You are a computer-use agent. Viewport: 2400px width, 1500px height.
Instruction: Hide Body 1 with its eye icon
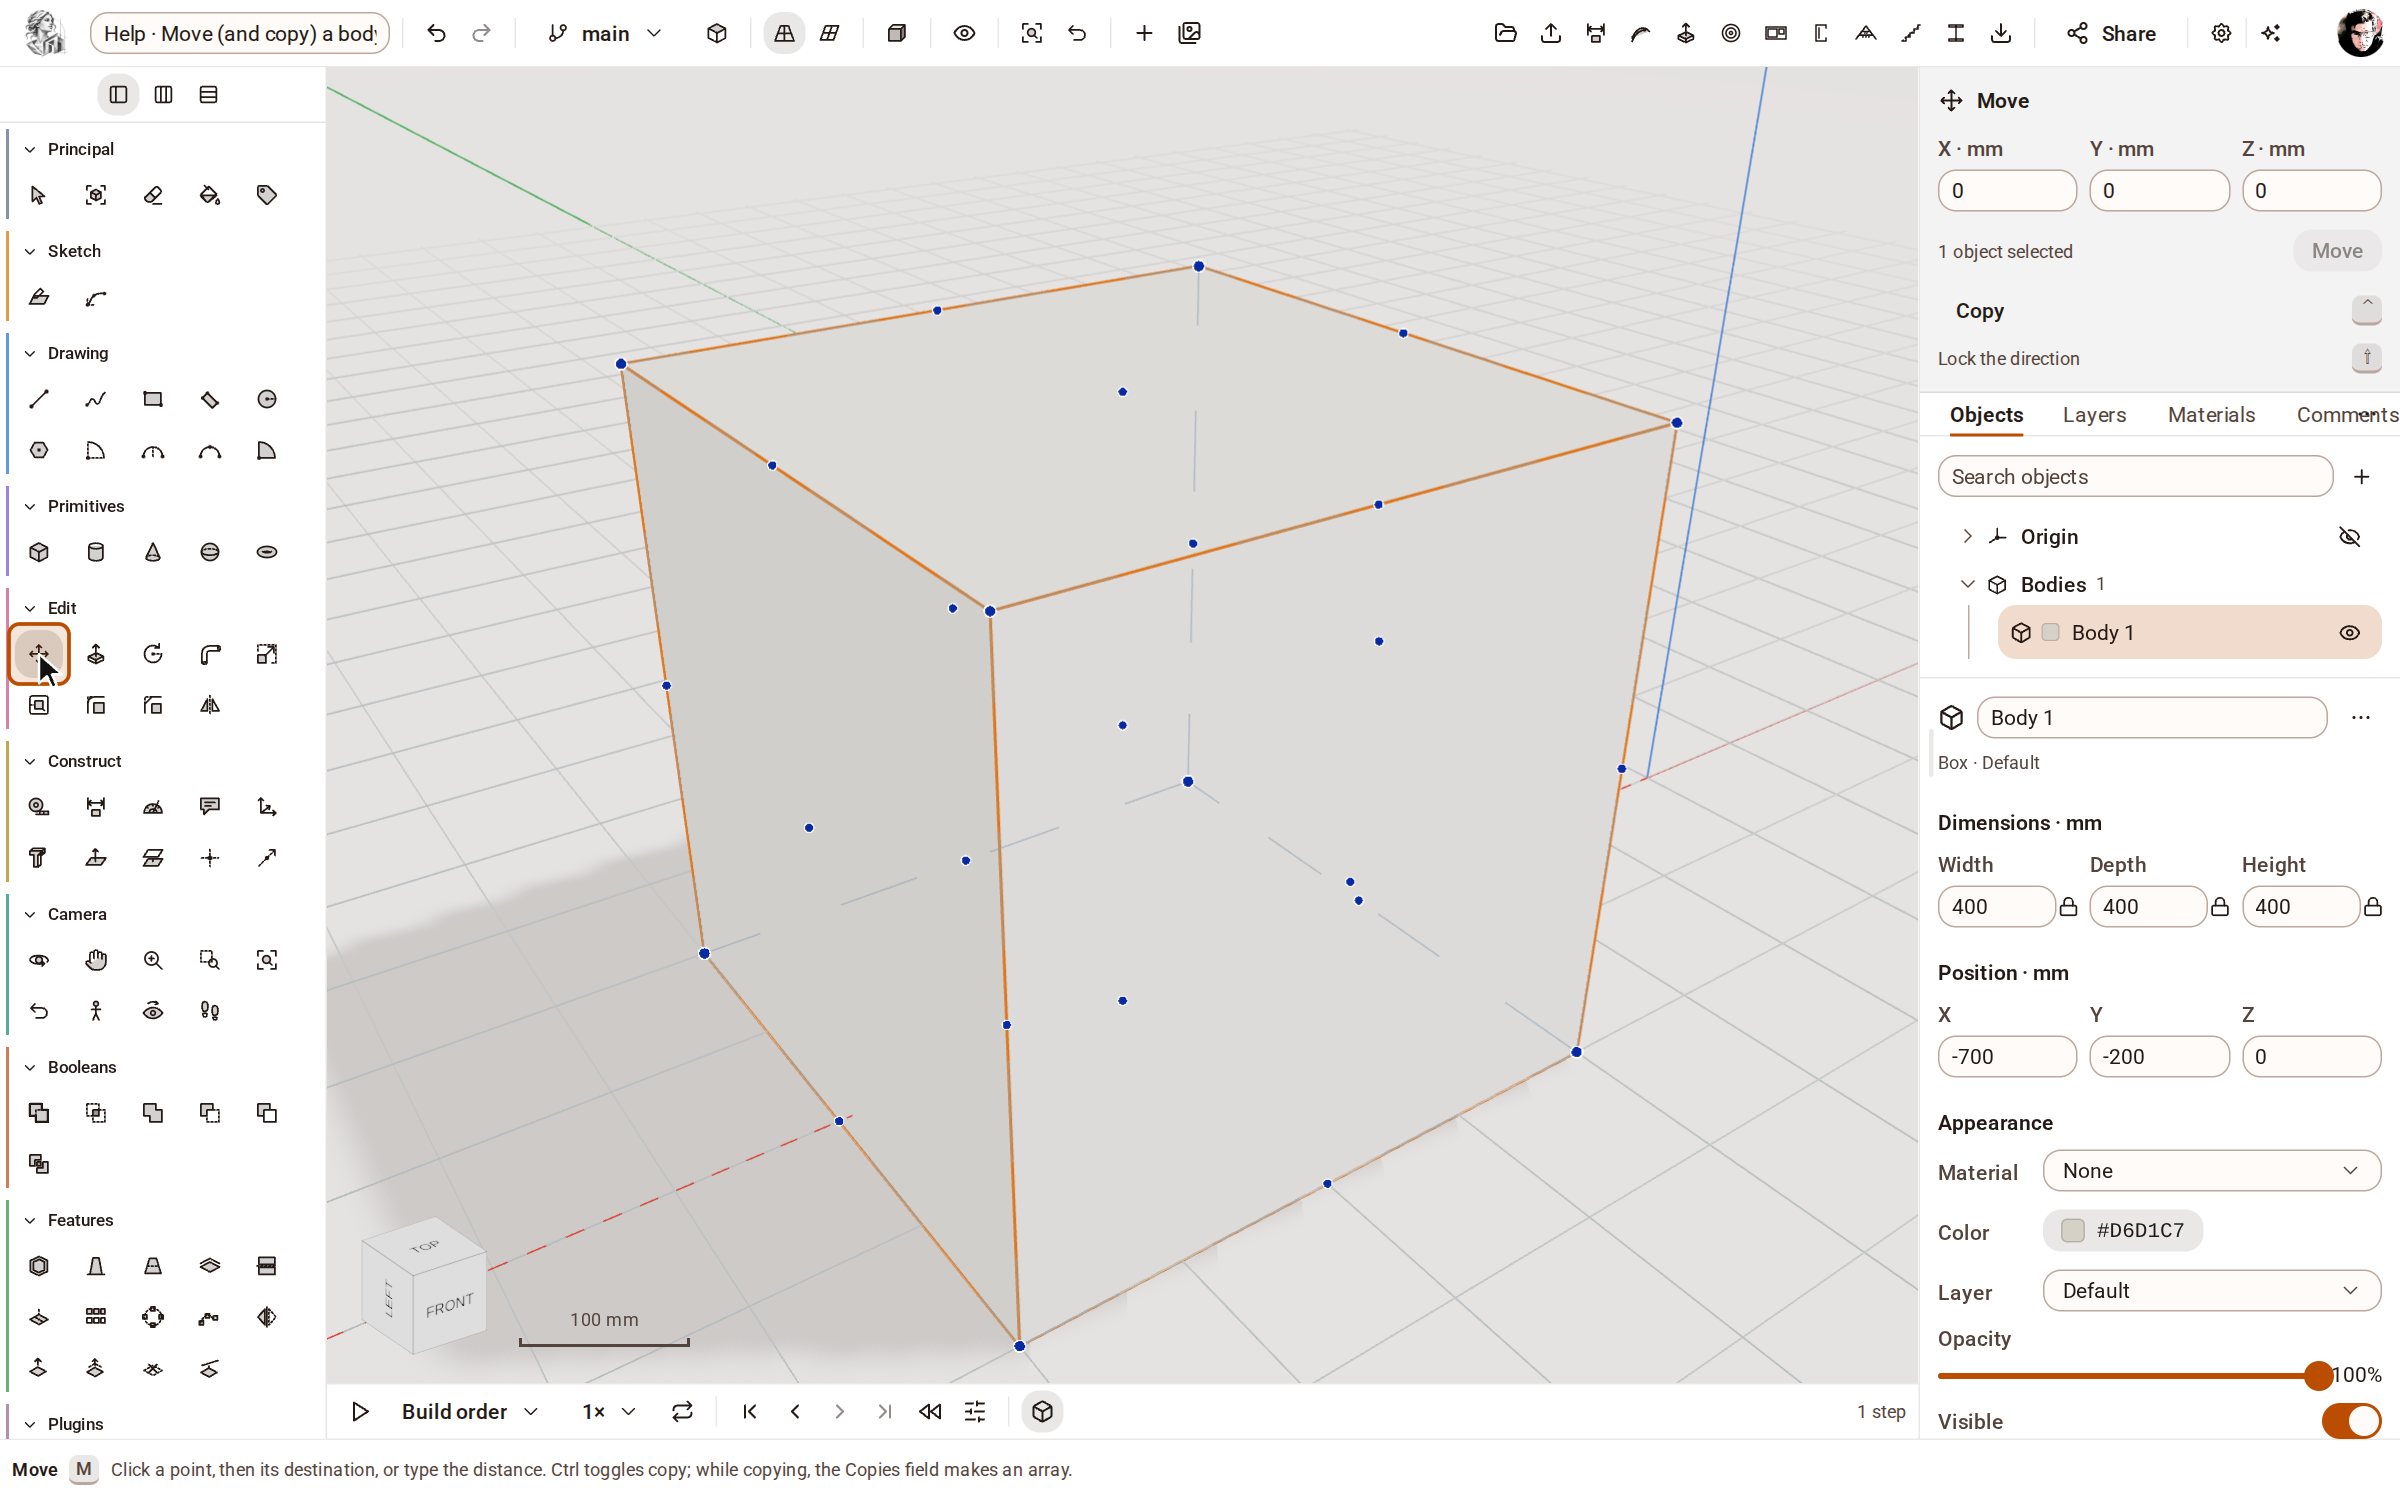(2350, 633)
